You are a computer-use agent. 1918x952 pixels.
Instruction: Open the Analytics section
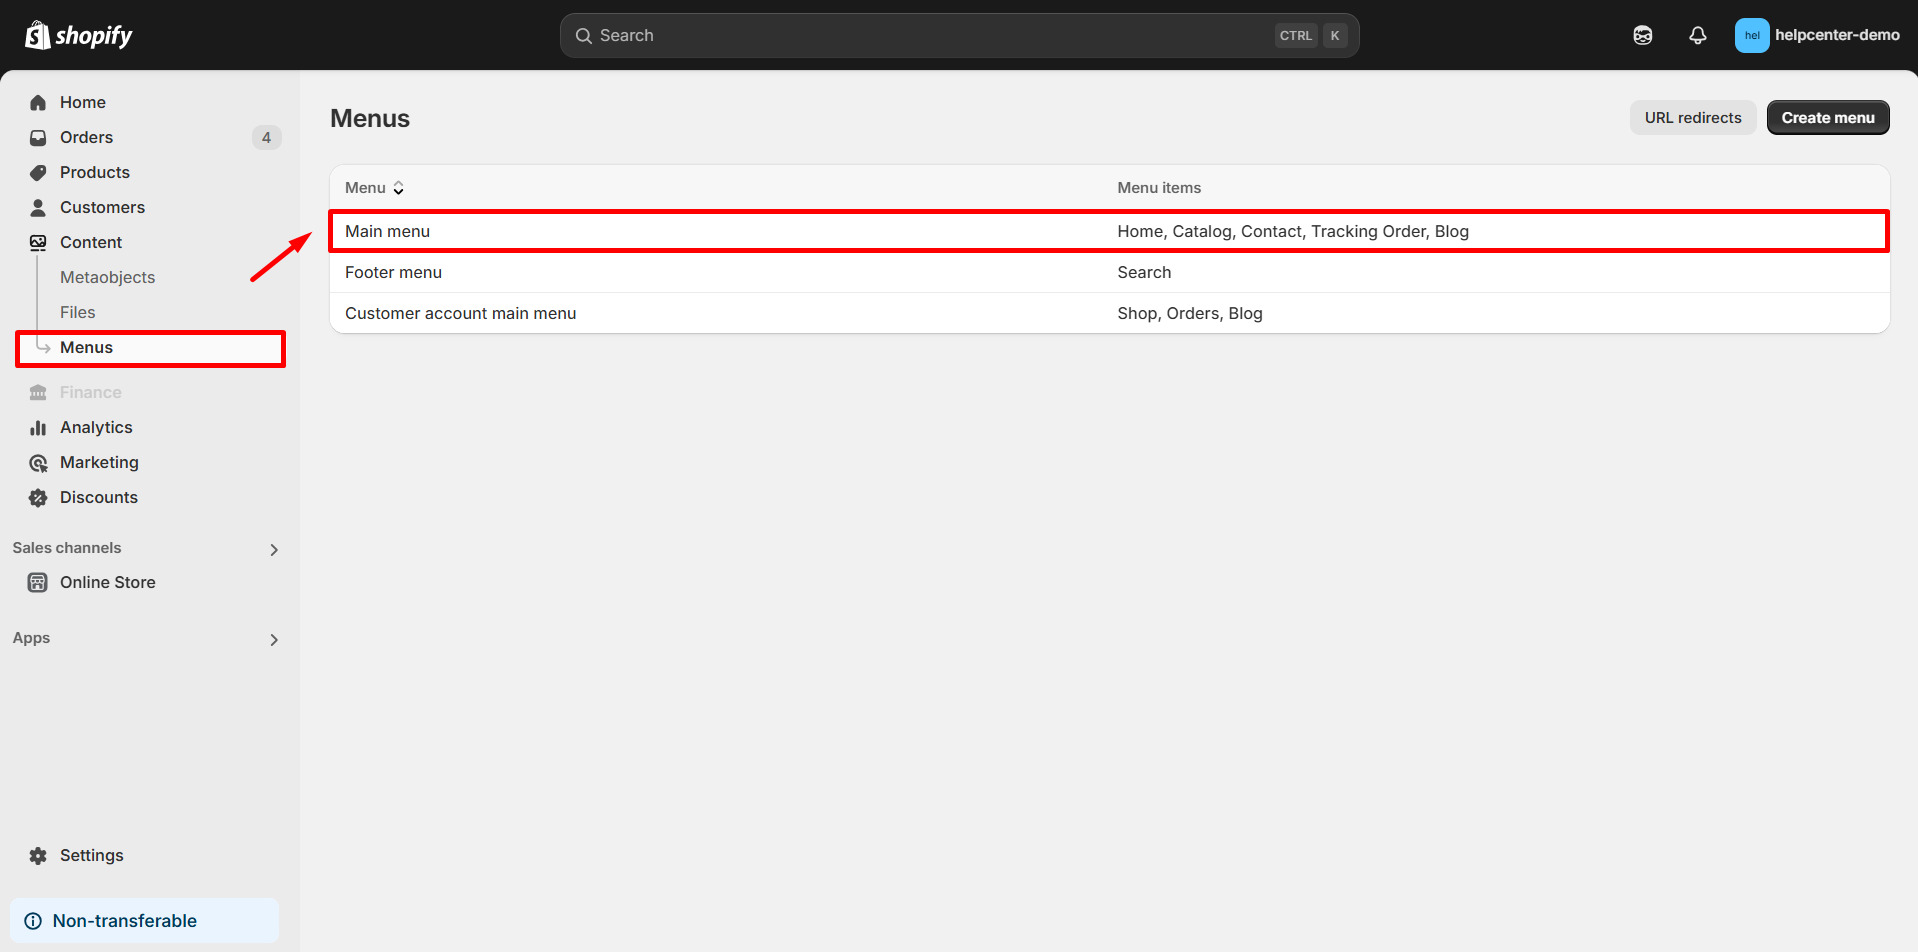click(96, 427)
